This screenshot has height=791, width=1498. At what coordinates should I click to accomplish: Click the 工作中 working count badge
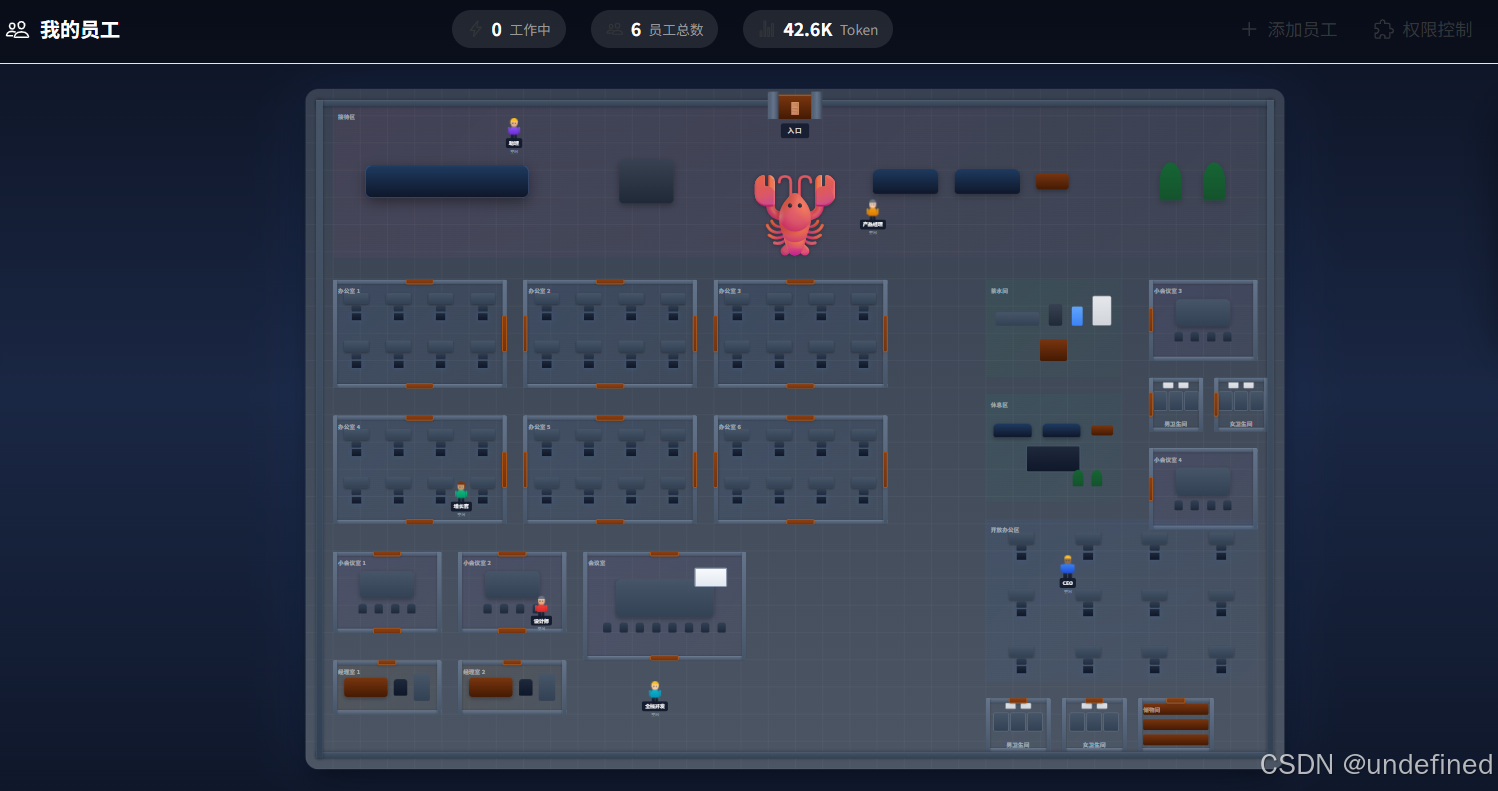tap(508, 29)
